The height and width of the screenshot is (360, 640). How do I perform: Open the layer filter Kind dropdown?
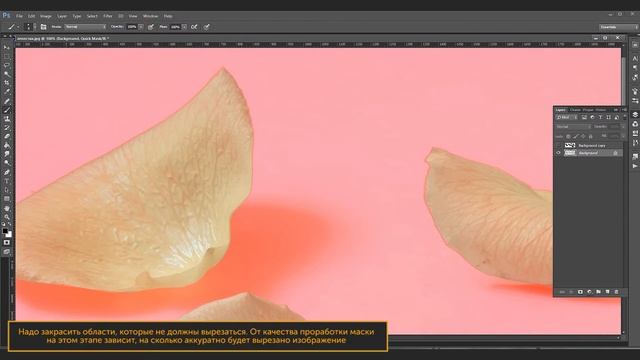point(567,118)
